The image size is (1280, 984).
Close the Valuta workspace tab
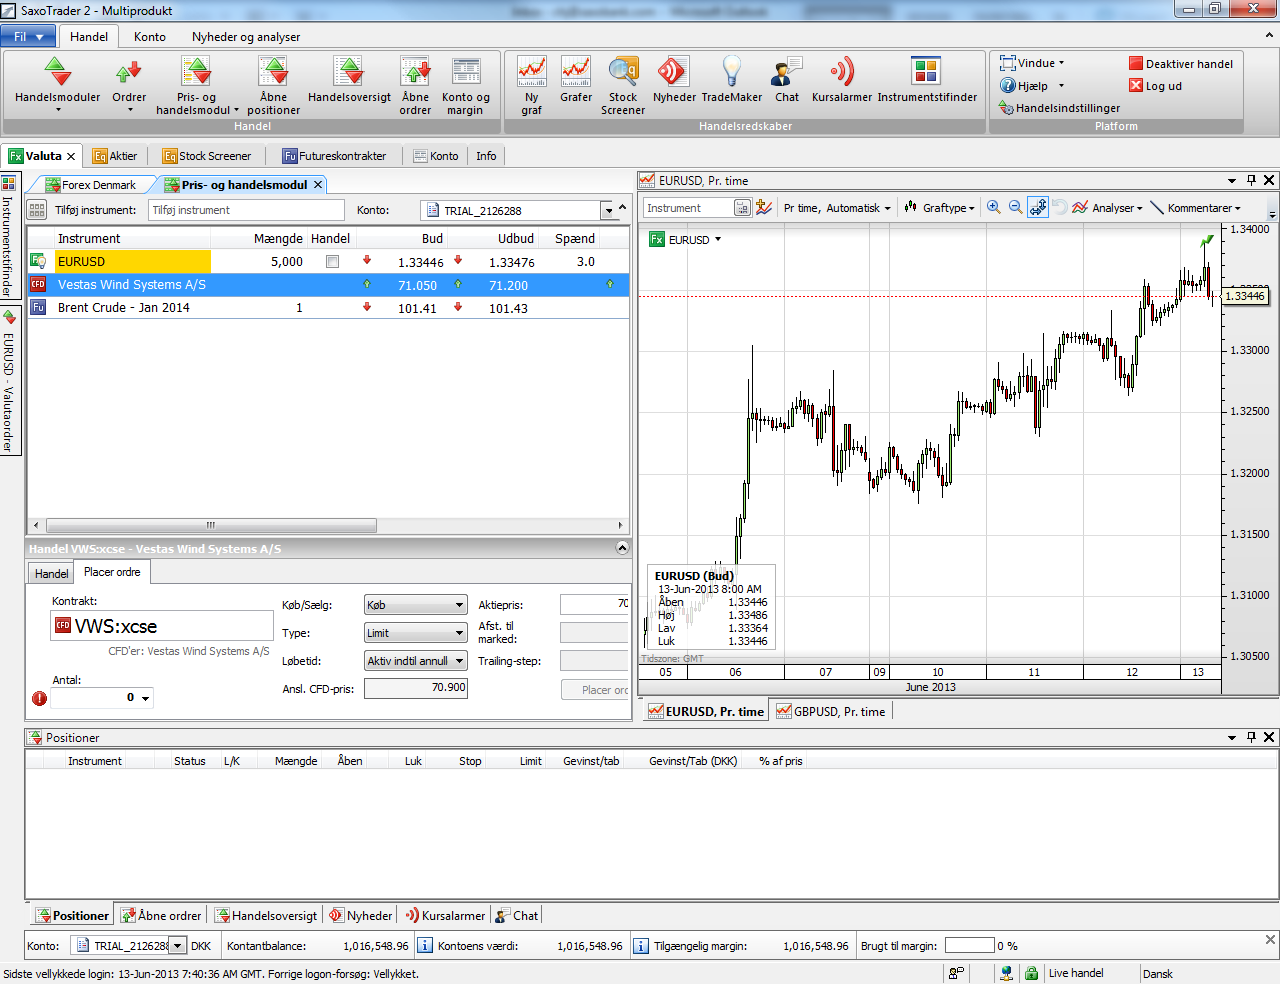coord(71,156)
